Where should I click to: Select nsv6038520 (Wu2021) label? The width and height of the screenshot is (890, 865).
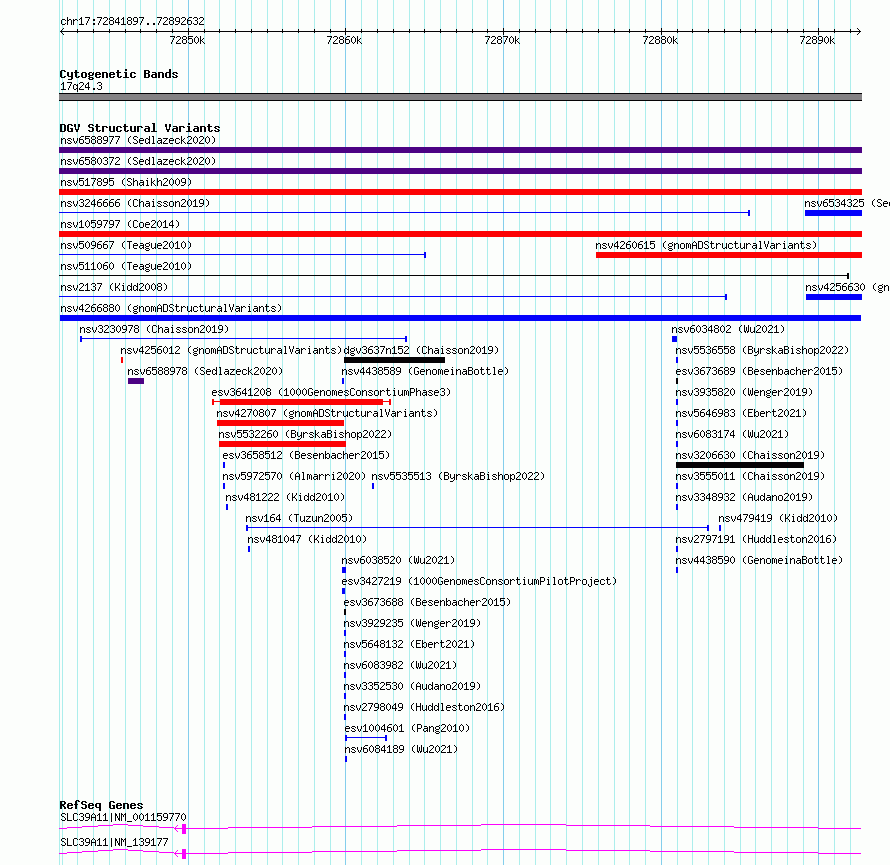[398, 560]
